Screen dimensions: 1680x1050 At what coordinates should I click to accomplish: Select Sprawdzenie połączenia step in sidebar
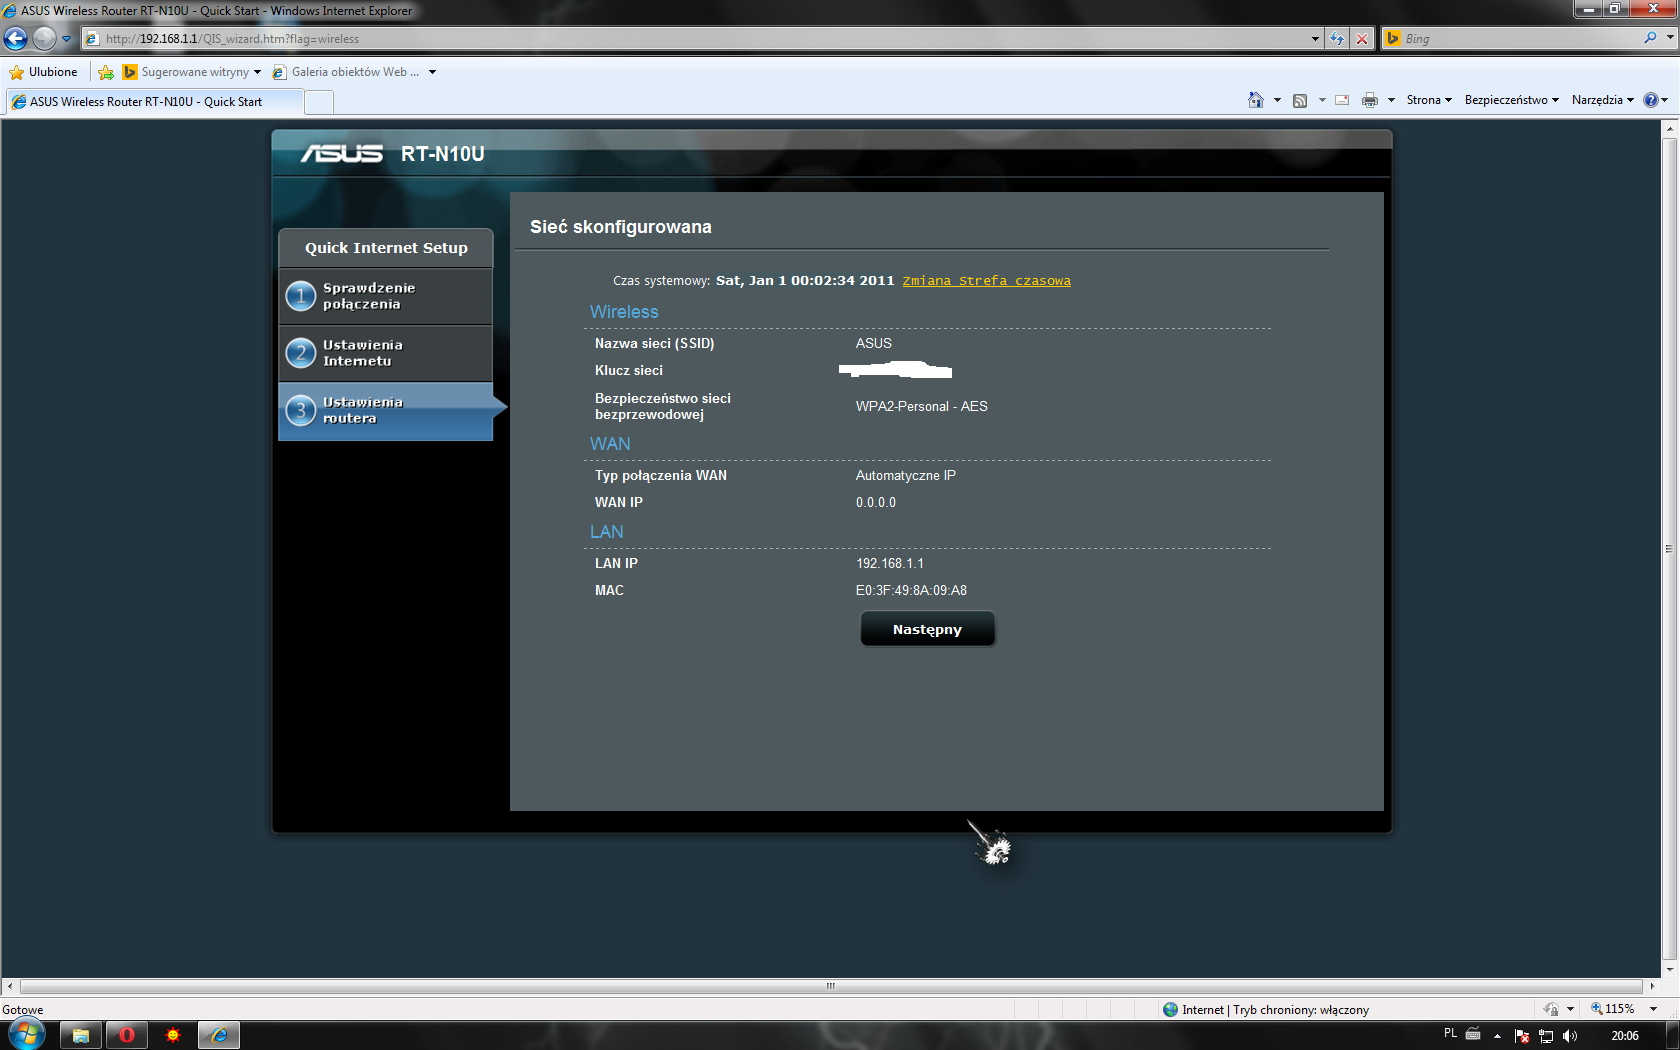tap(386, 296)
